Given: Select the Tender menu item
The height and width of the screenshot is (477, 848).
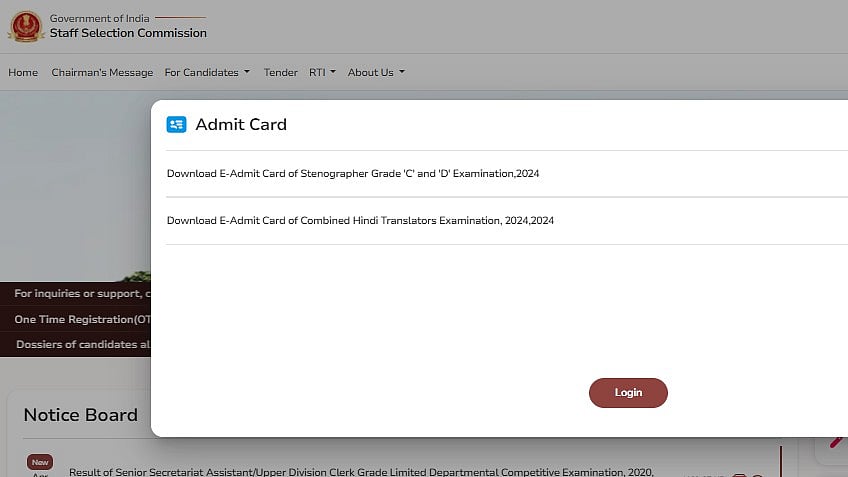Looking at the screenshot, I should (x=280, y=72).
